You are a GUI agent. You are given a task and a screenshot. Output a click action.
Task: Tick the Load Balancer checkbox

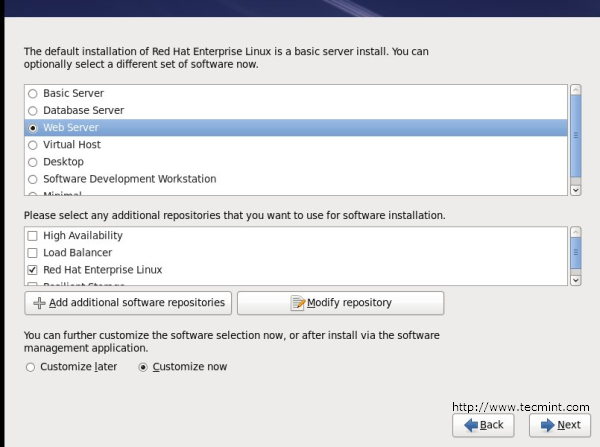coord(33,253)
